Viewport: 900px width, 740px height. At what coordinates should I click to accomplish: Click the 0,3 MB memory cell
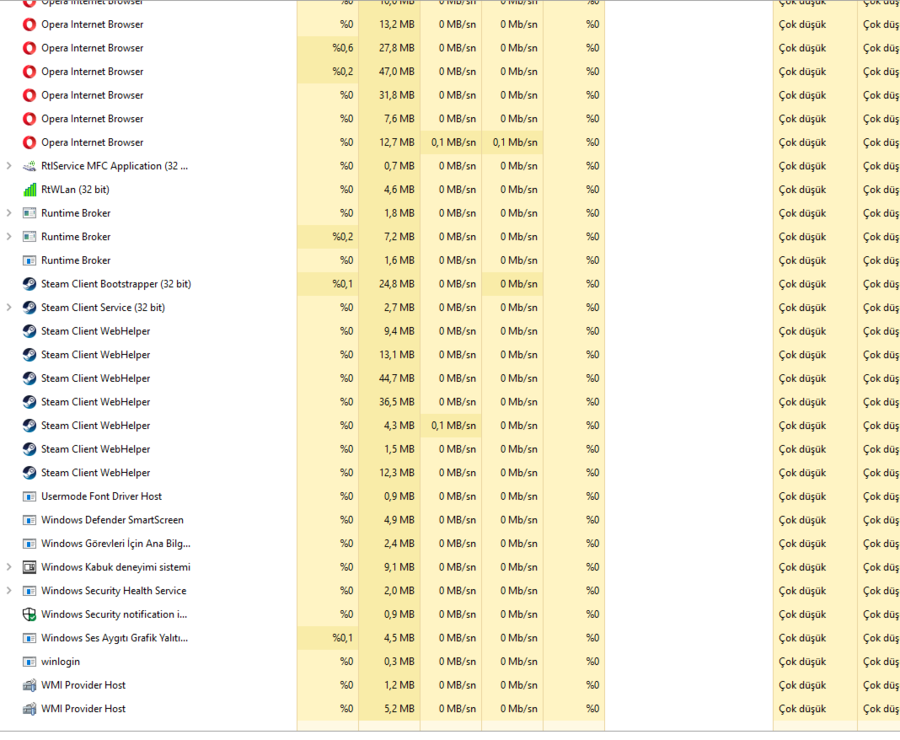point(389,662)
